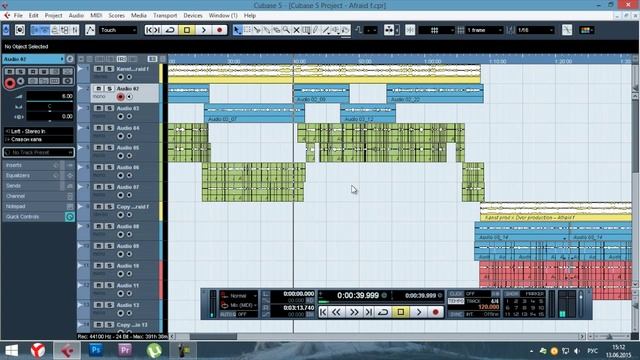The image size is (640, 360).
Task: Go to project start in transport panel
Action: click(x=323, y=312)
